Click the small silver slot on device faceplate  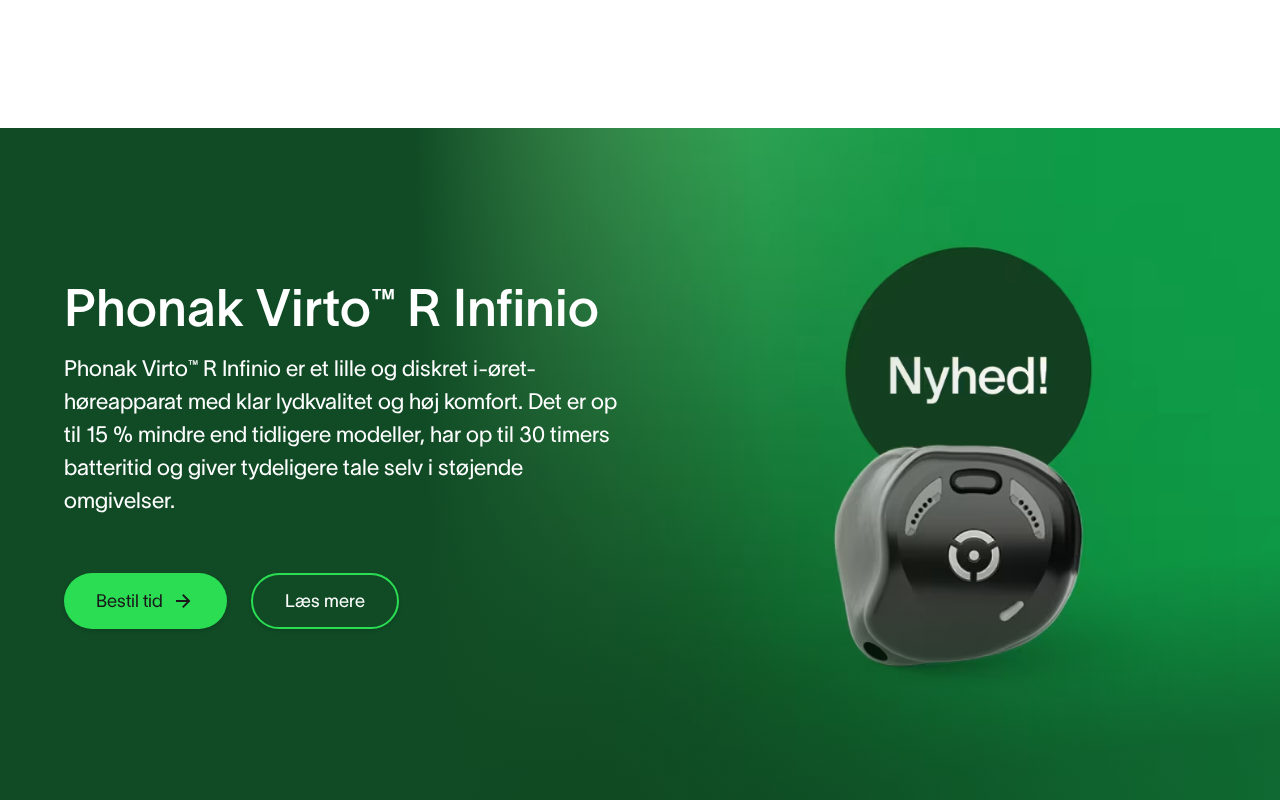1011,610
